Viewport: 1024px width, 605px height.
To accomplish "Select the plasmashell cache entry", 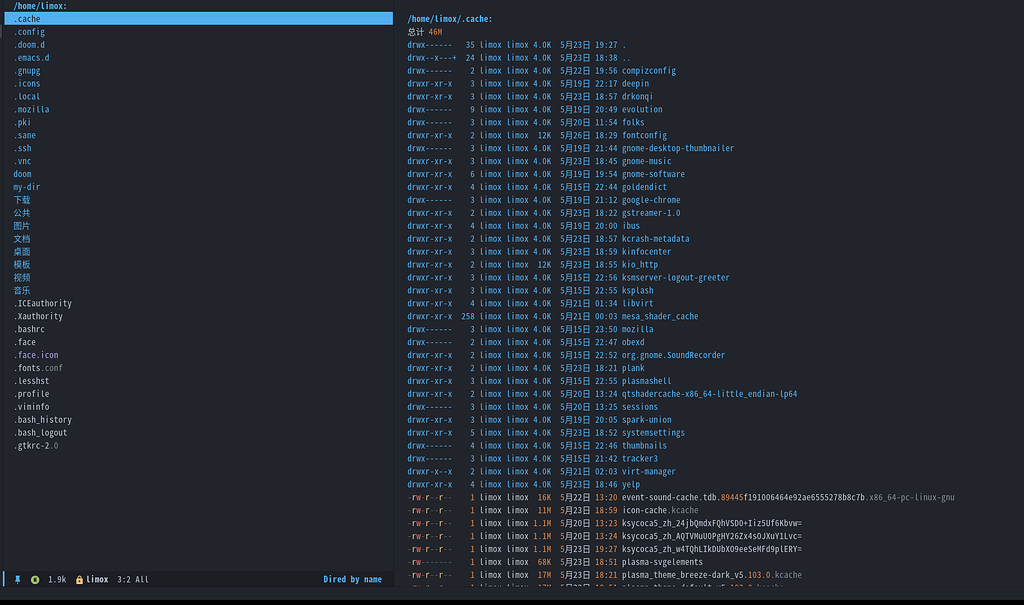I will pyautogui.click(x=646, y=380).
